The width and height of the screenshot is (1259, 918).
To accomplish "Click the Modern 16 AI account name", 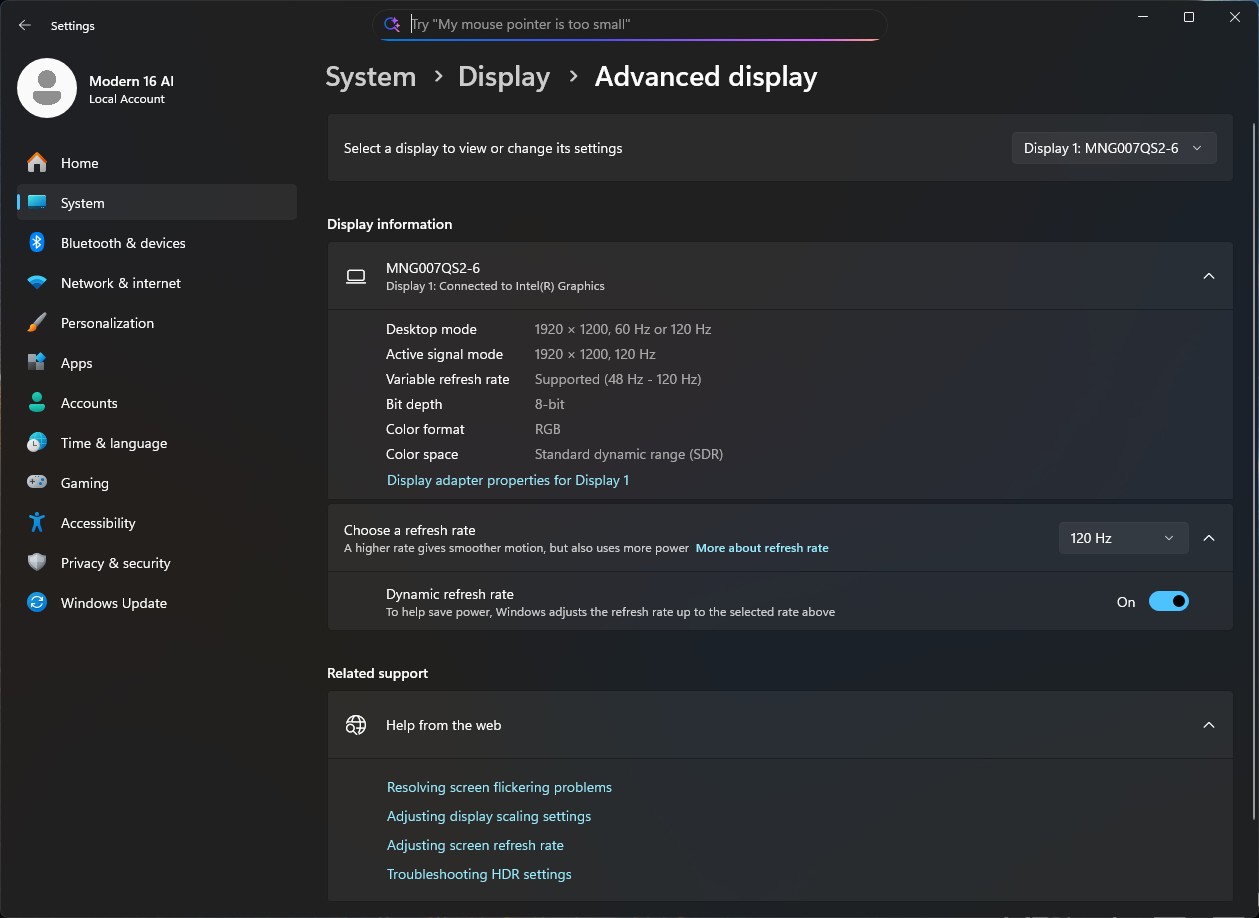I will click(x=131, y=81).
